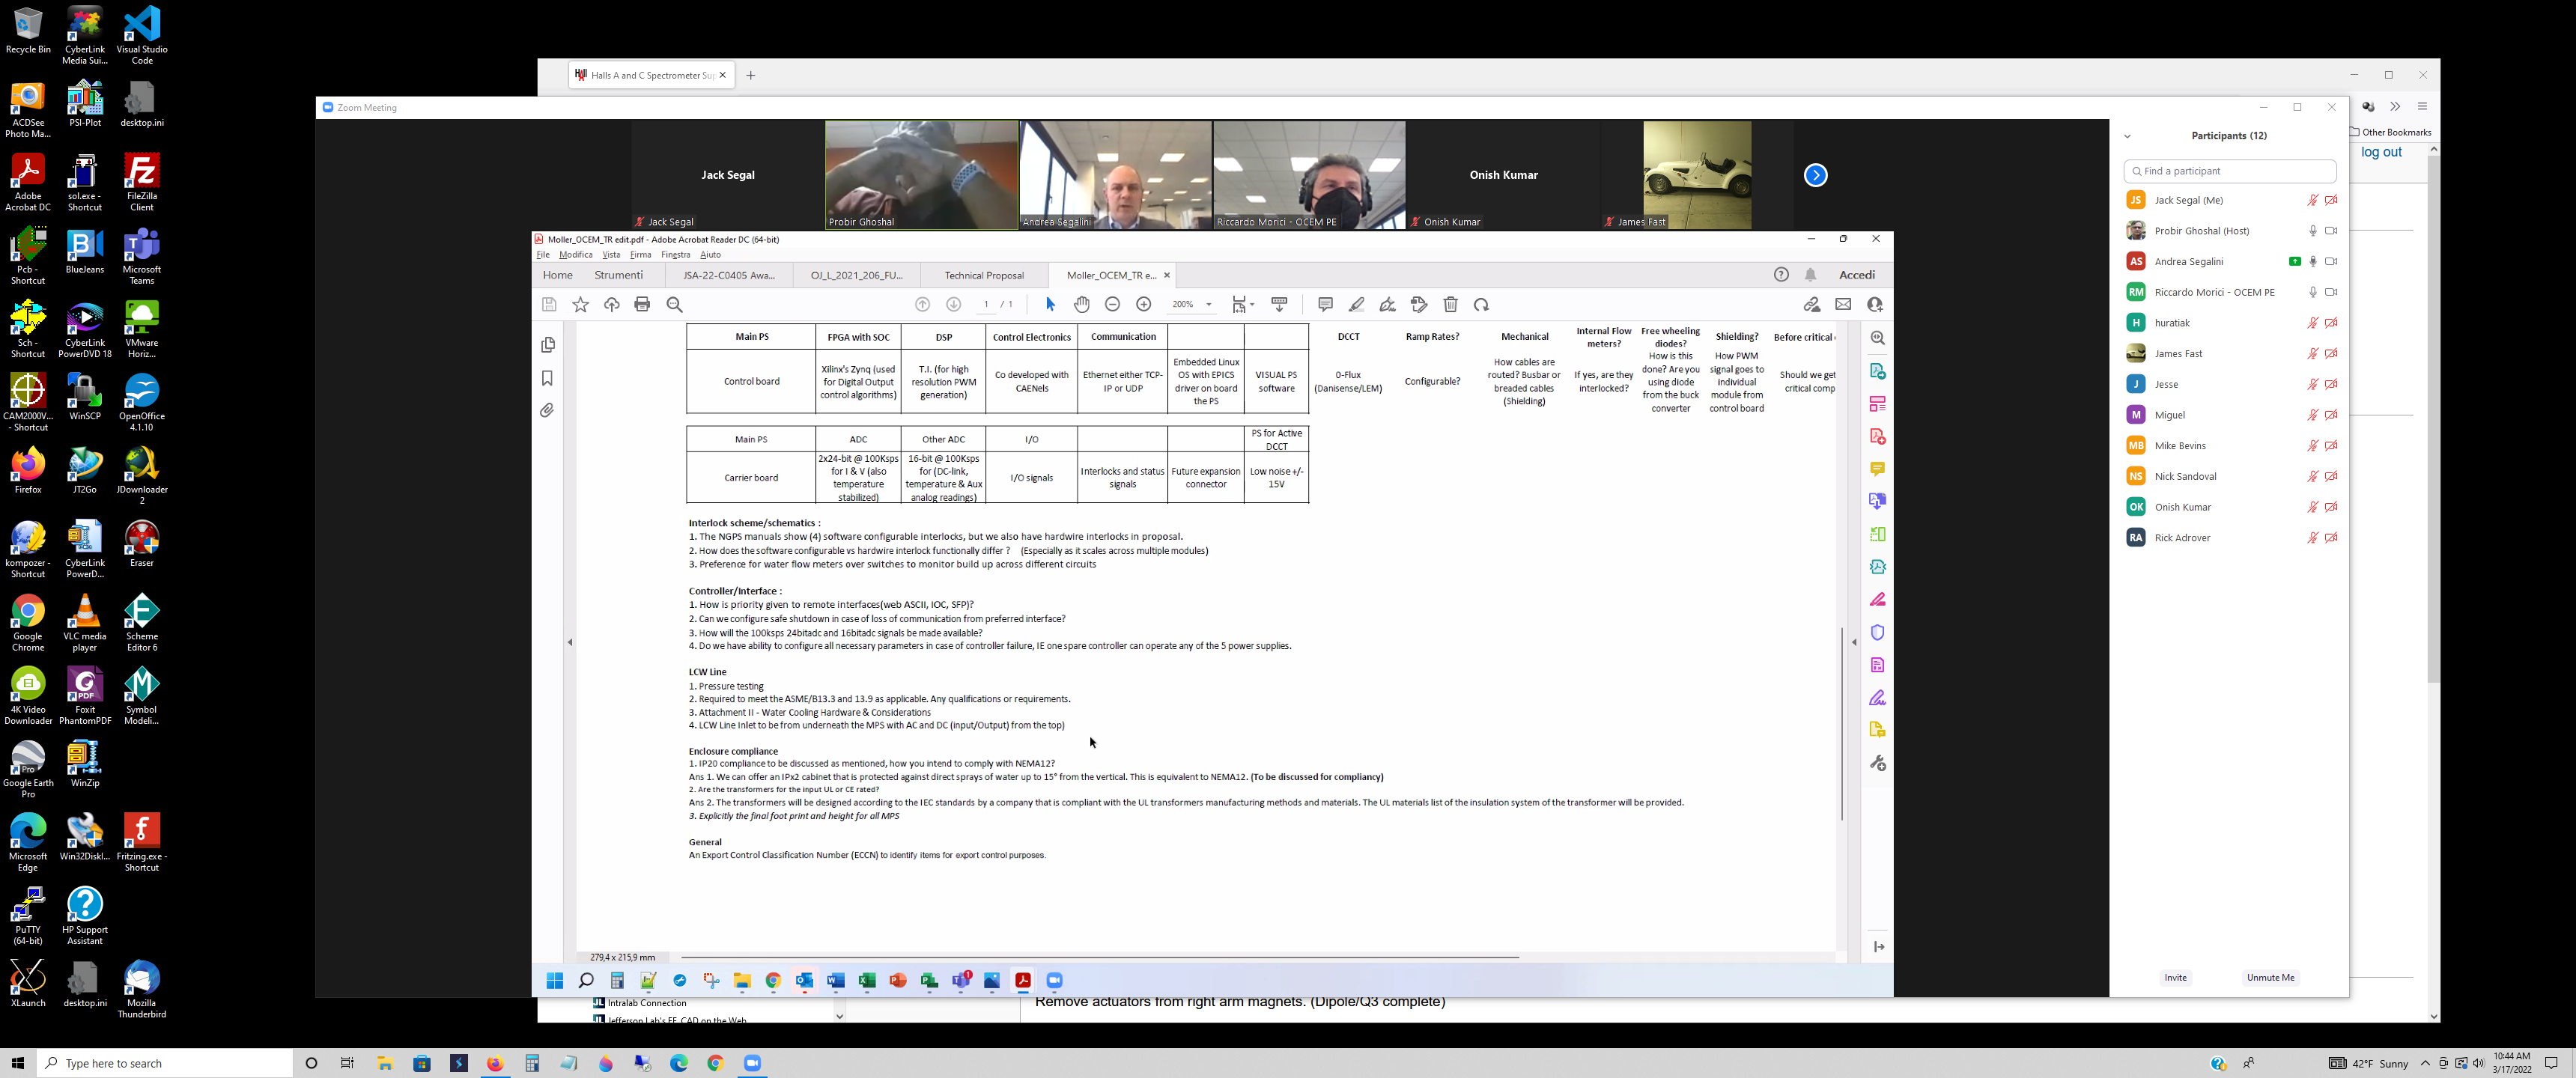
Task: Click the find text magnifier icon in Acrobat
Action: pyautogui.click(x=674, y=304)
